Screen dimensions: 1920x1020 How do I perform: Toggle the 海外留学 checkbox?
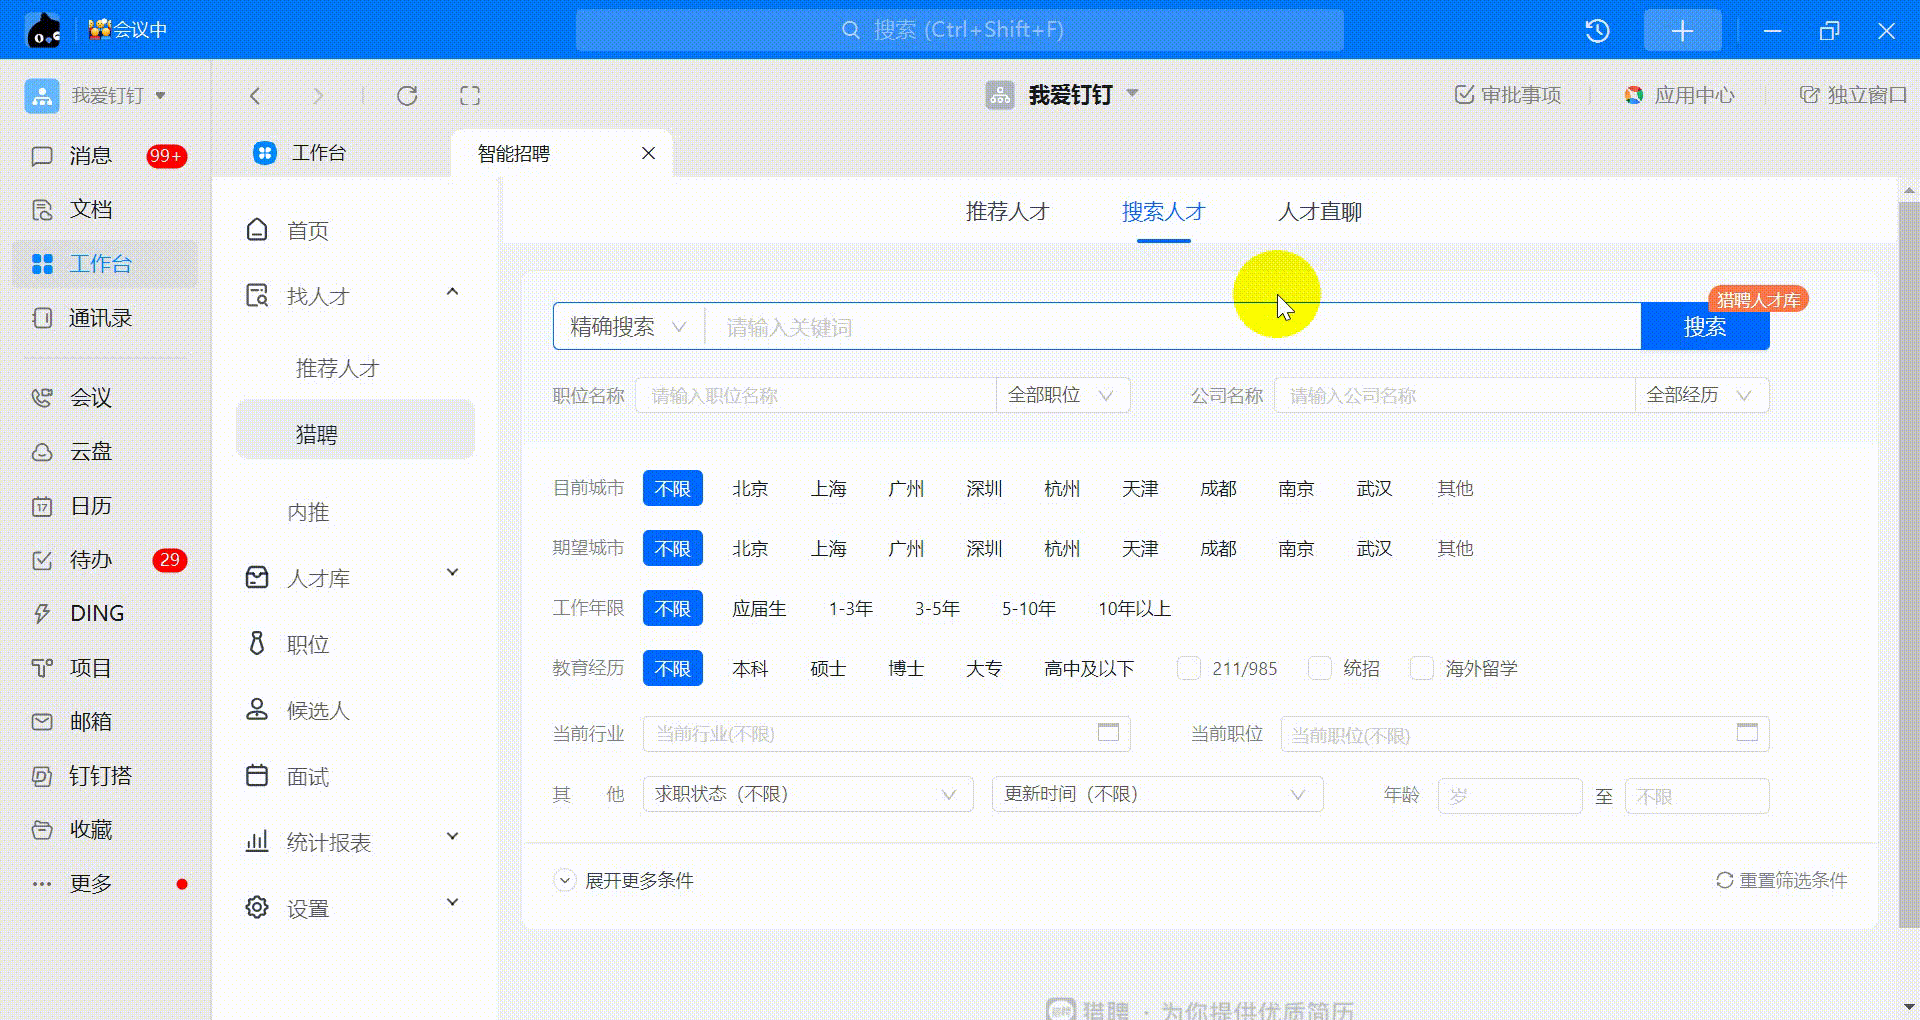pos(1421,668)
